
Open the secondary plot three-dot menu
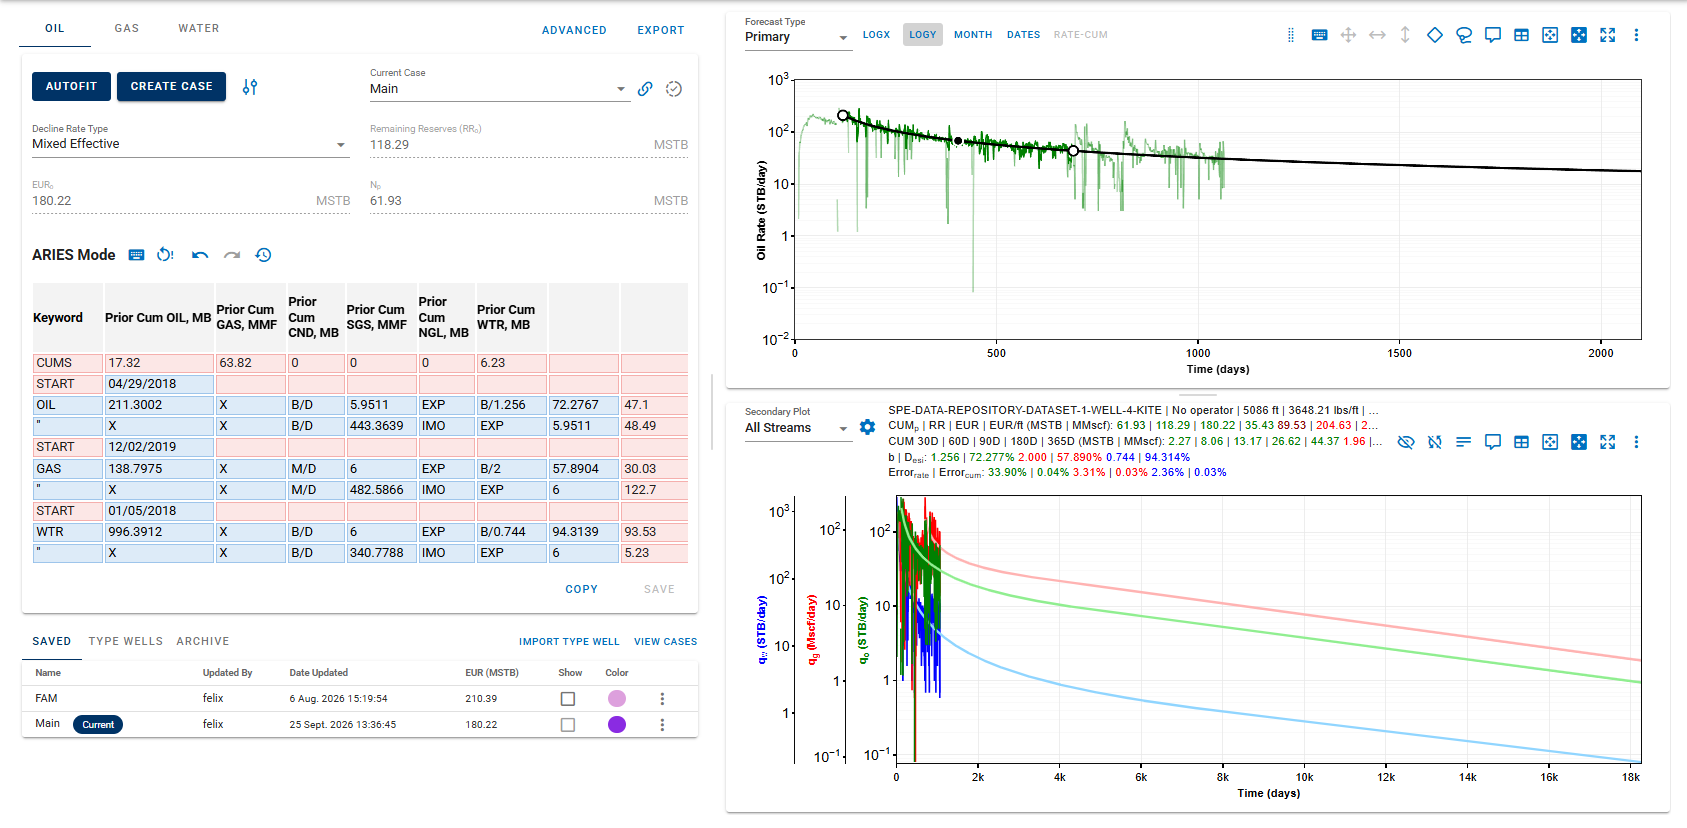point(1636,442)
